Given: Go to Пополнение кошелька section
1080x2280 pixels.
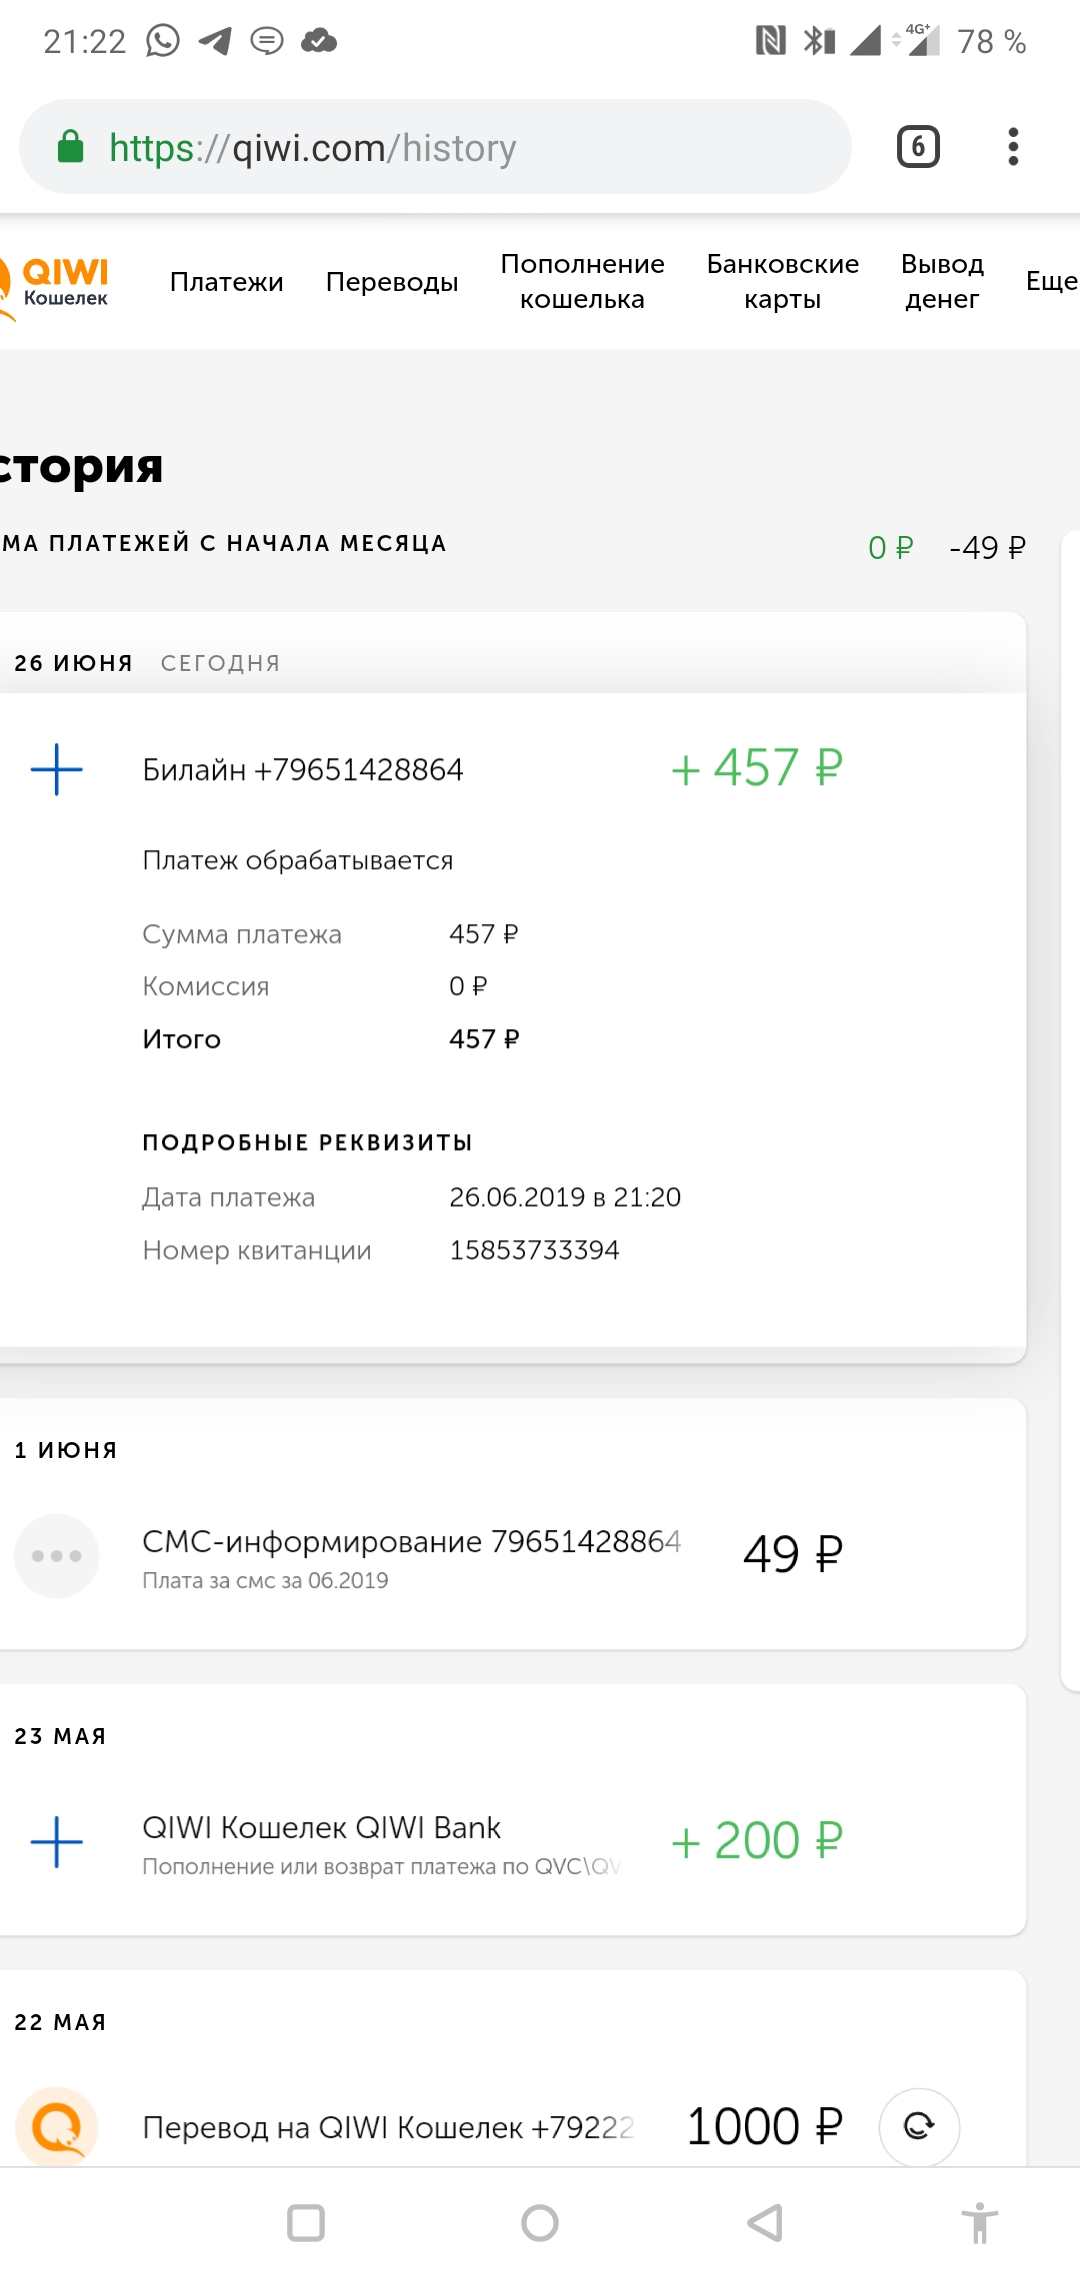Looking at the screenshot, I should (582, 282).
